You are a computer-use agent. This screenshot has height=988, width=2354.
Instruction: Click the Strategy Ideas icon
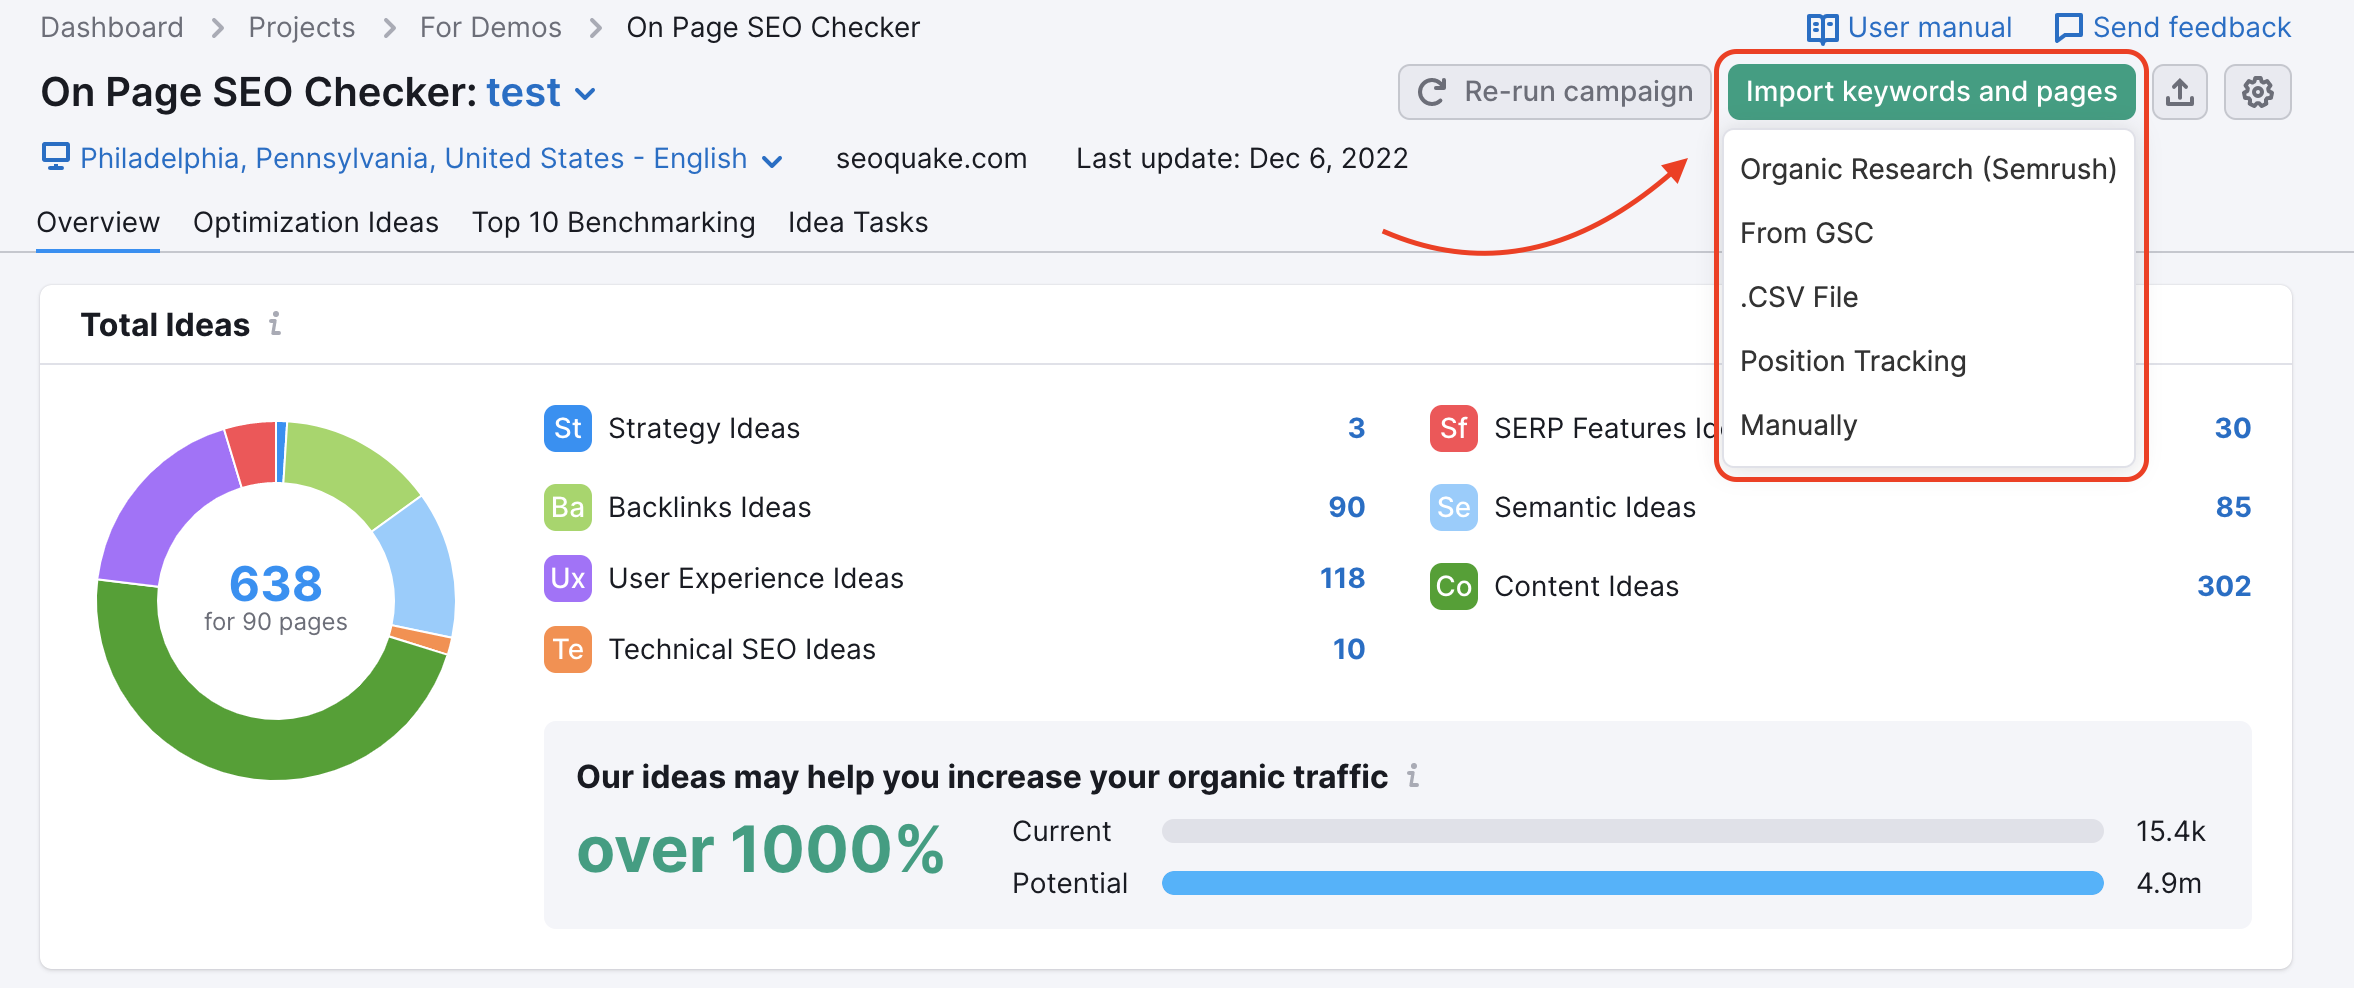567,428
